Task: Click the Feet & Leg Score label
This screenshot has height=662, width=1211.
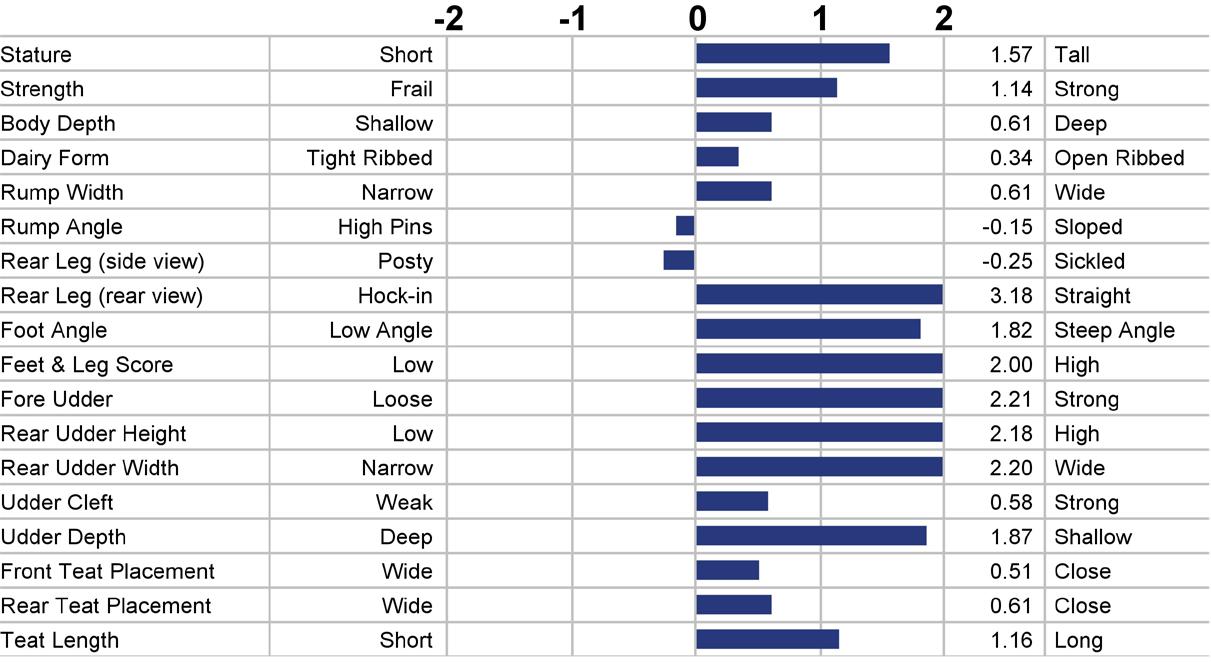Action: [87, 365]
